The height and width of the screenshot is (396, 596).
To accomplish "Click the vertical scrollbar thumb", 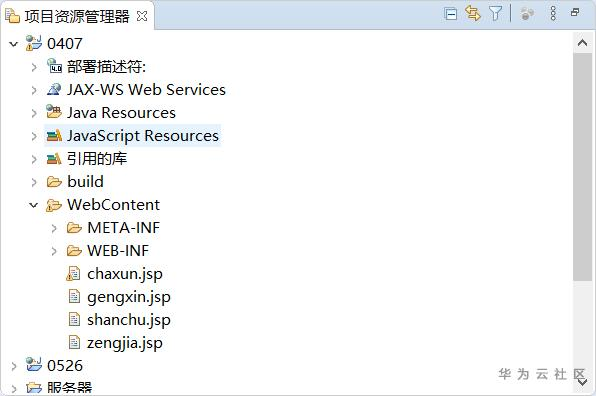I will tap(582, 167).
